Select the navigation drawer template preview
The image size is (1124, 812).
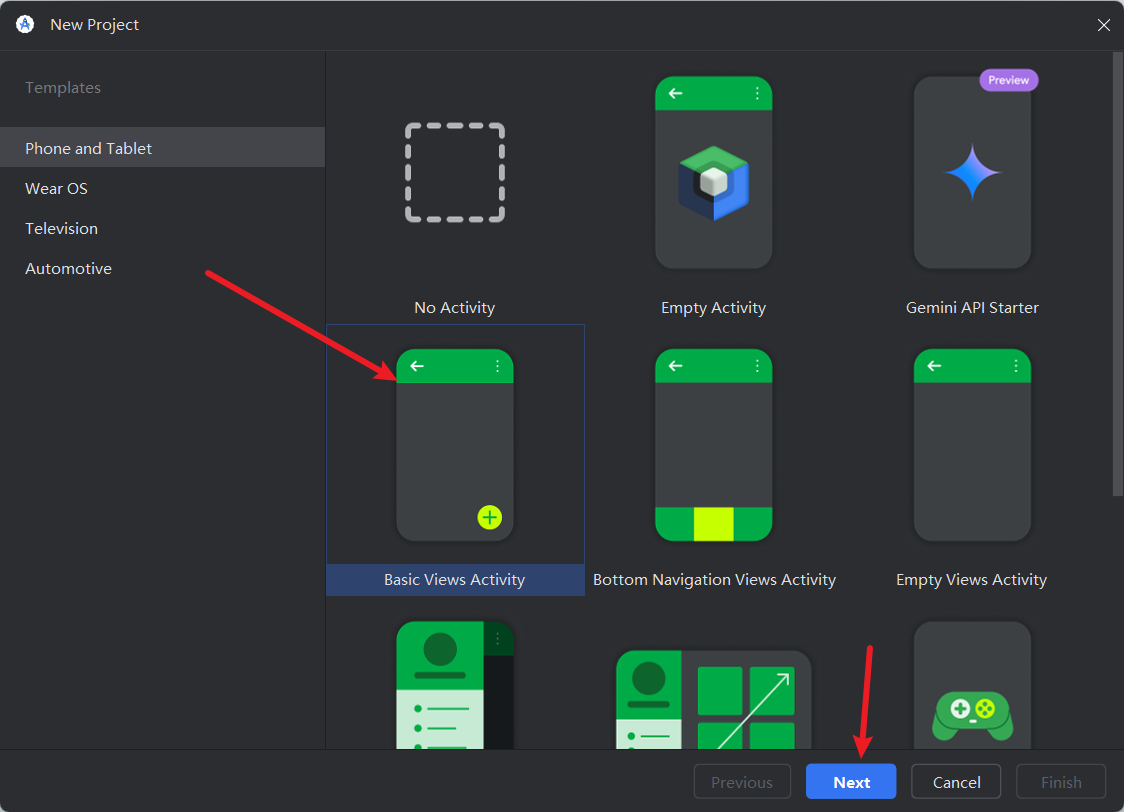[x=454, y=685]
